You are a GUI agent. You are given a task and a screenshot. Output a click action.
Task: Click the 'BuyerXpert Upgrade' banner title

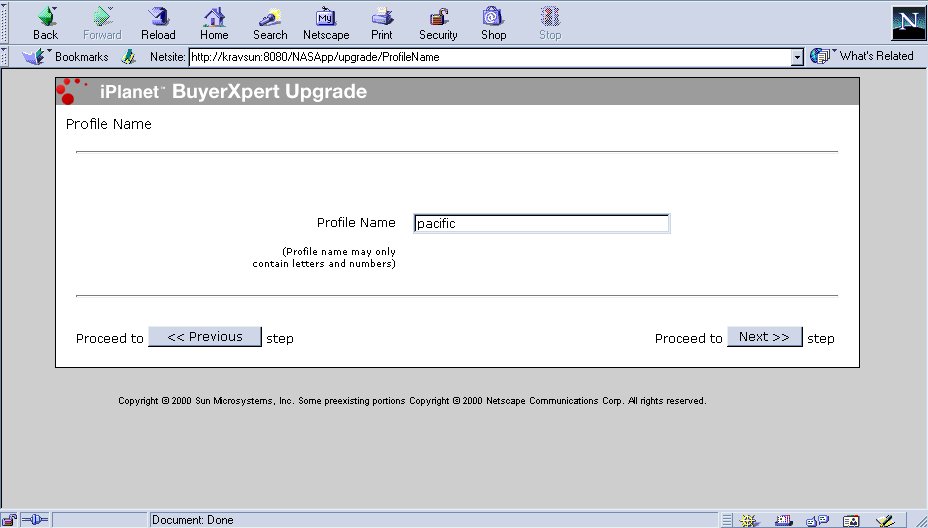click(x=269, y=92)
